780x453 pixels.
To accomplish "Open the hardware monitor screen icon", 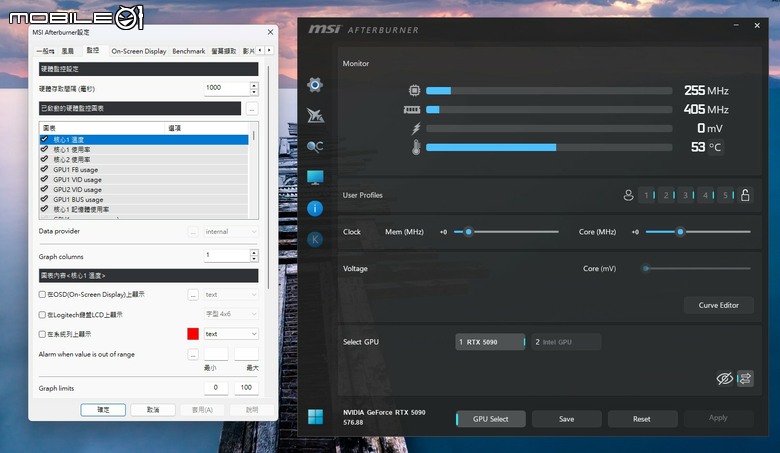I will tap(315, 177).
